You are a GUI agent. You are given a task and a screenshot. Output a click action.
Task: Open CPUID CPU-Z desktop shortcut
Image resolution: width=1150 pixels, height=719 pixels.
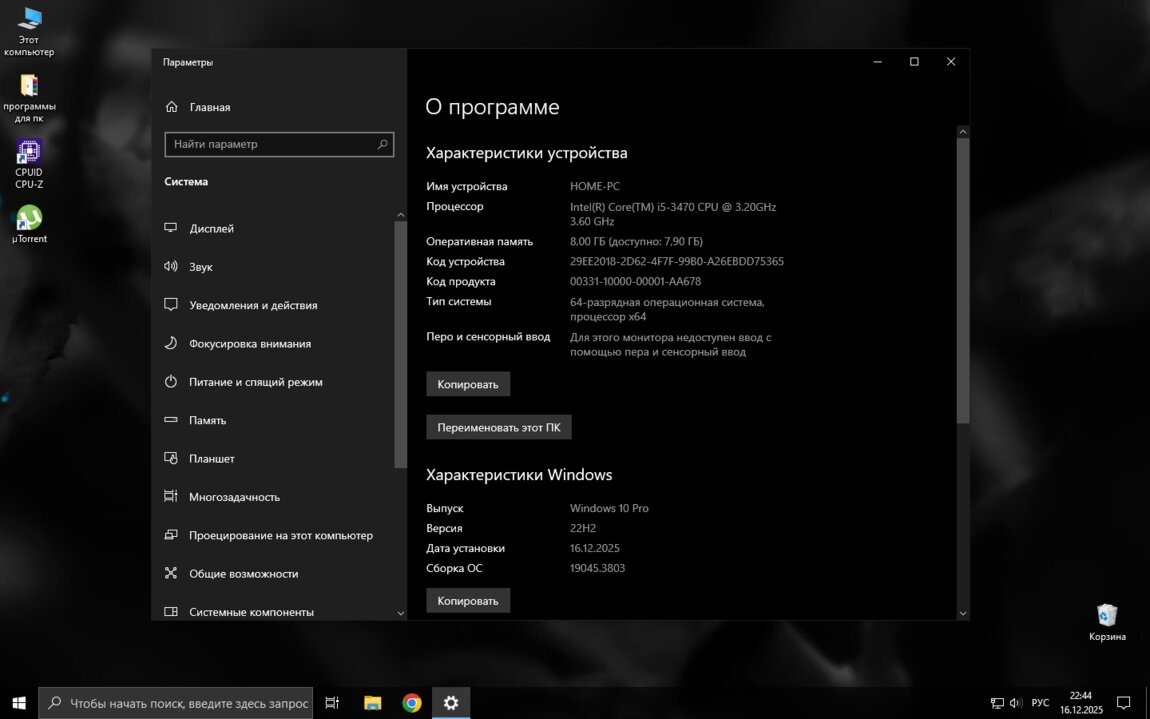point(29,163)
